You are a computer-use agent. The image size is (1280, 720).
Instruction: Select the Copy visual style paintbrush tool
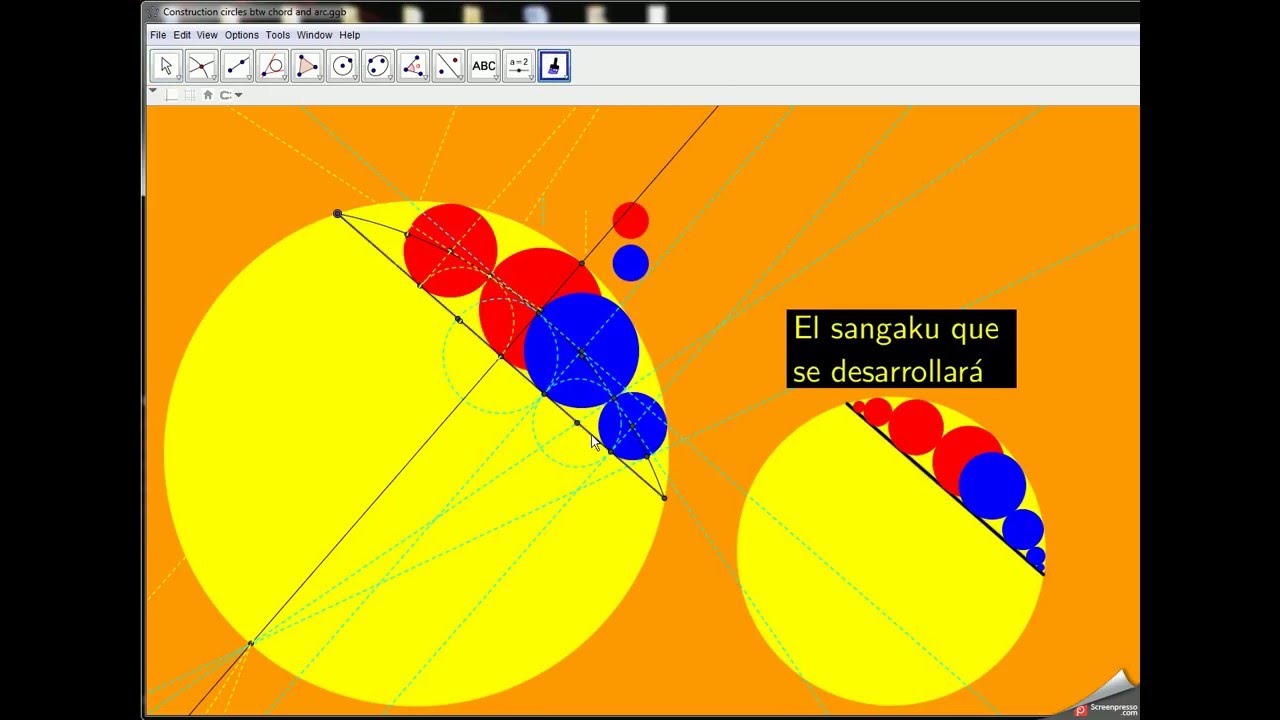click(x=554, y=66)
